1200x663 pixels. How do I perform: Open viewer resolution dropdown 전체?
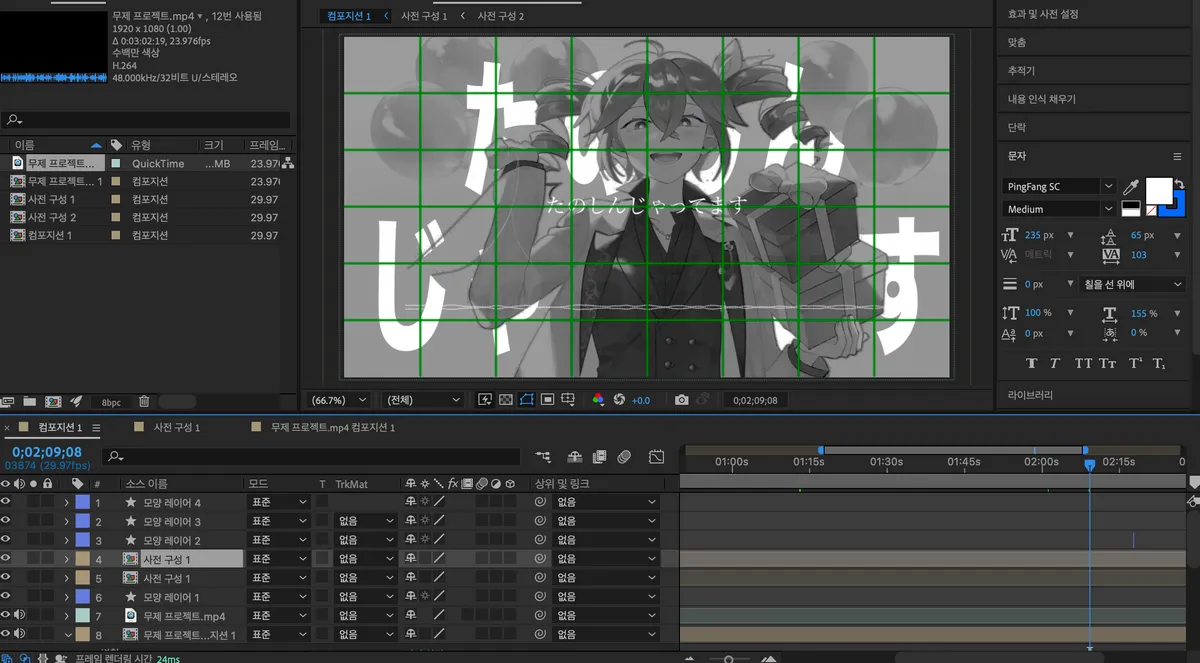pos(423,400)
